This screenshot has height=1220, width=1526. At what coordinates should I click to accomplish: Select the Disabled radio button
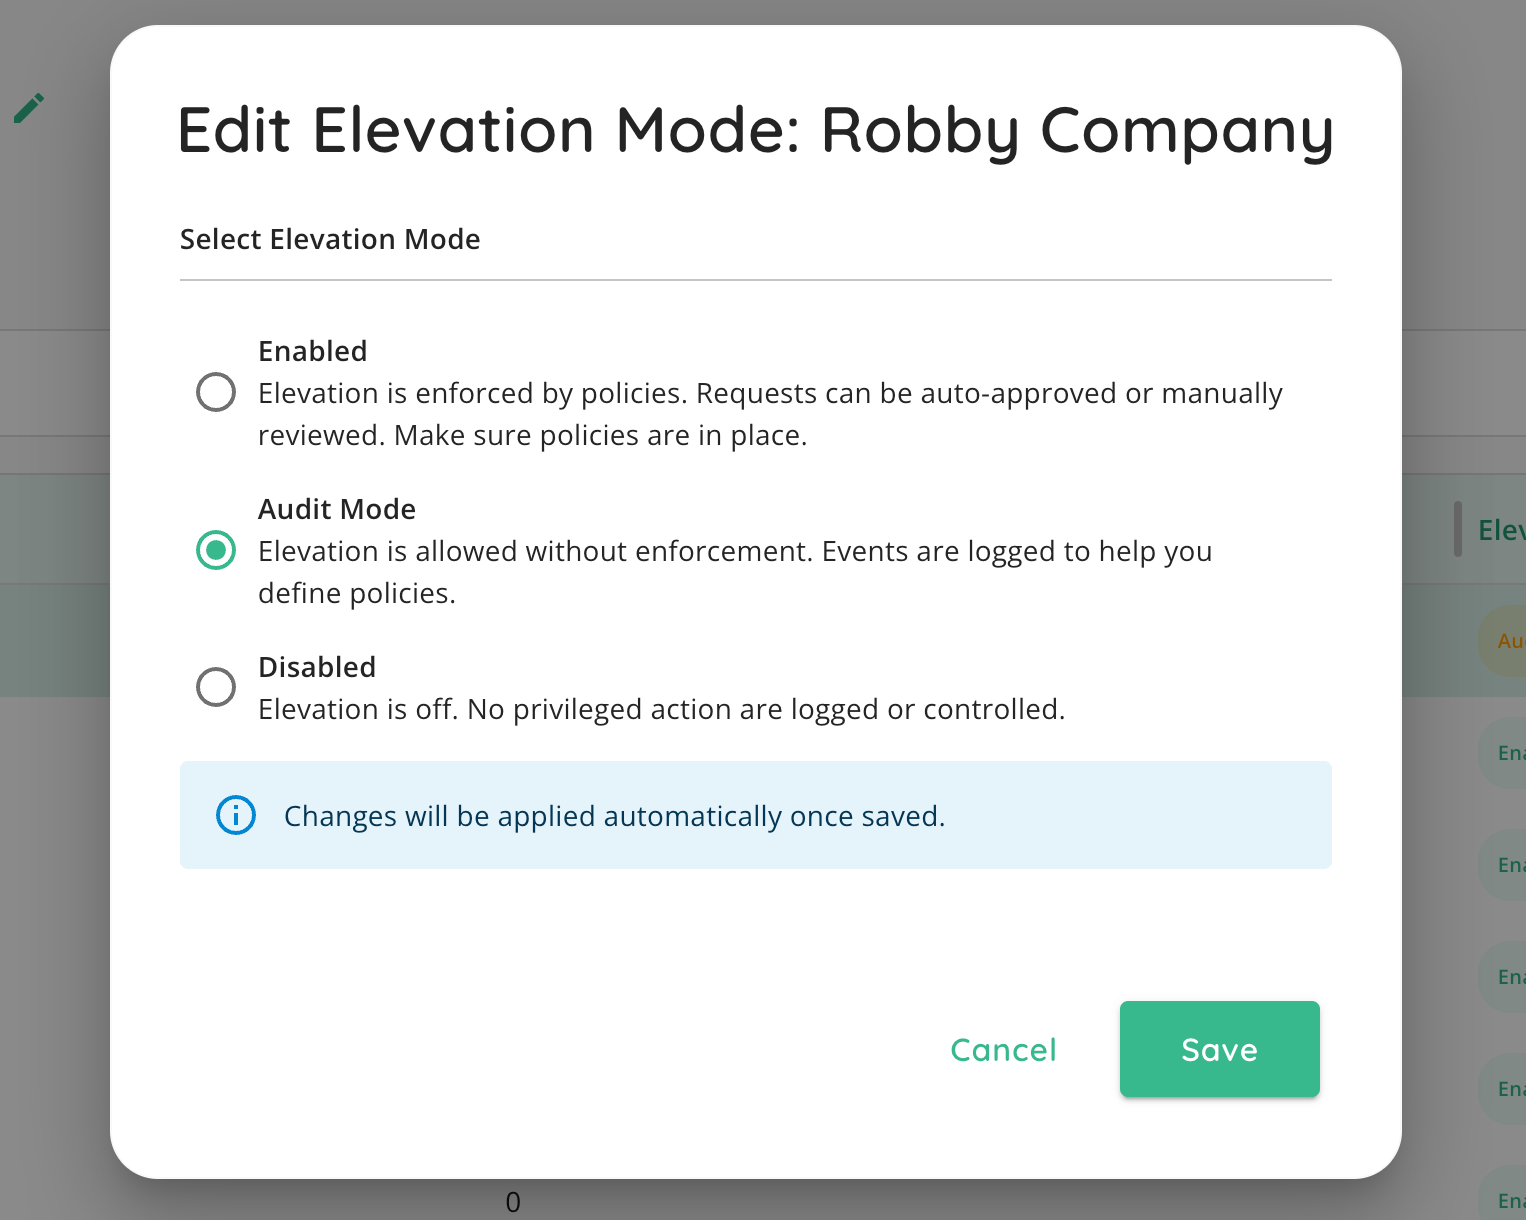coord(216,687)
